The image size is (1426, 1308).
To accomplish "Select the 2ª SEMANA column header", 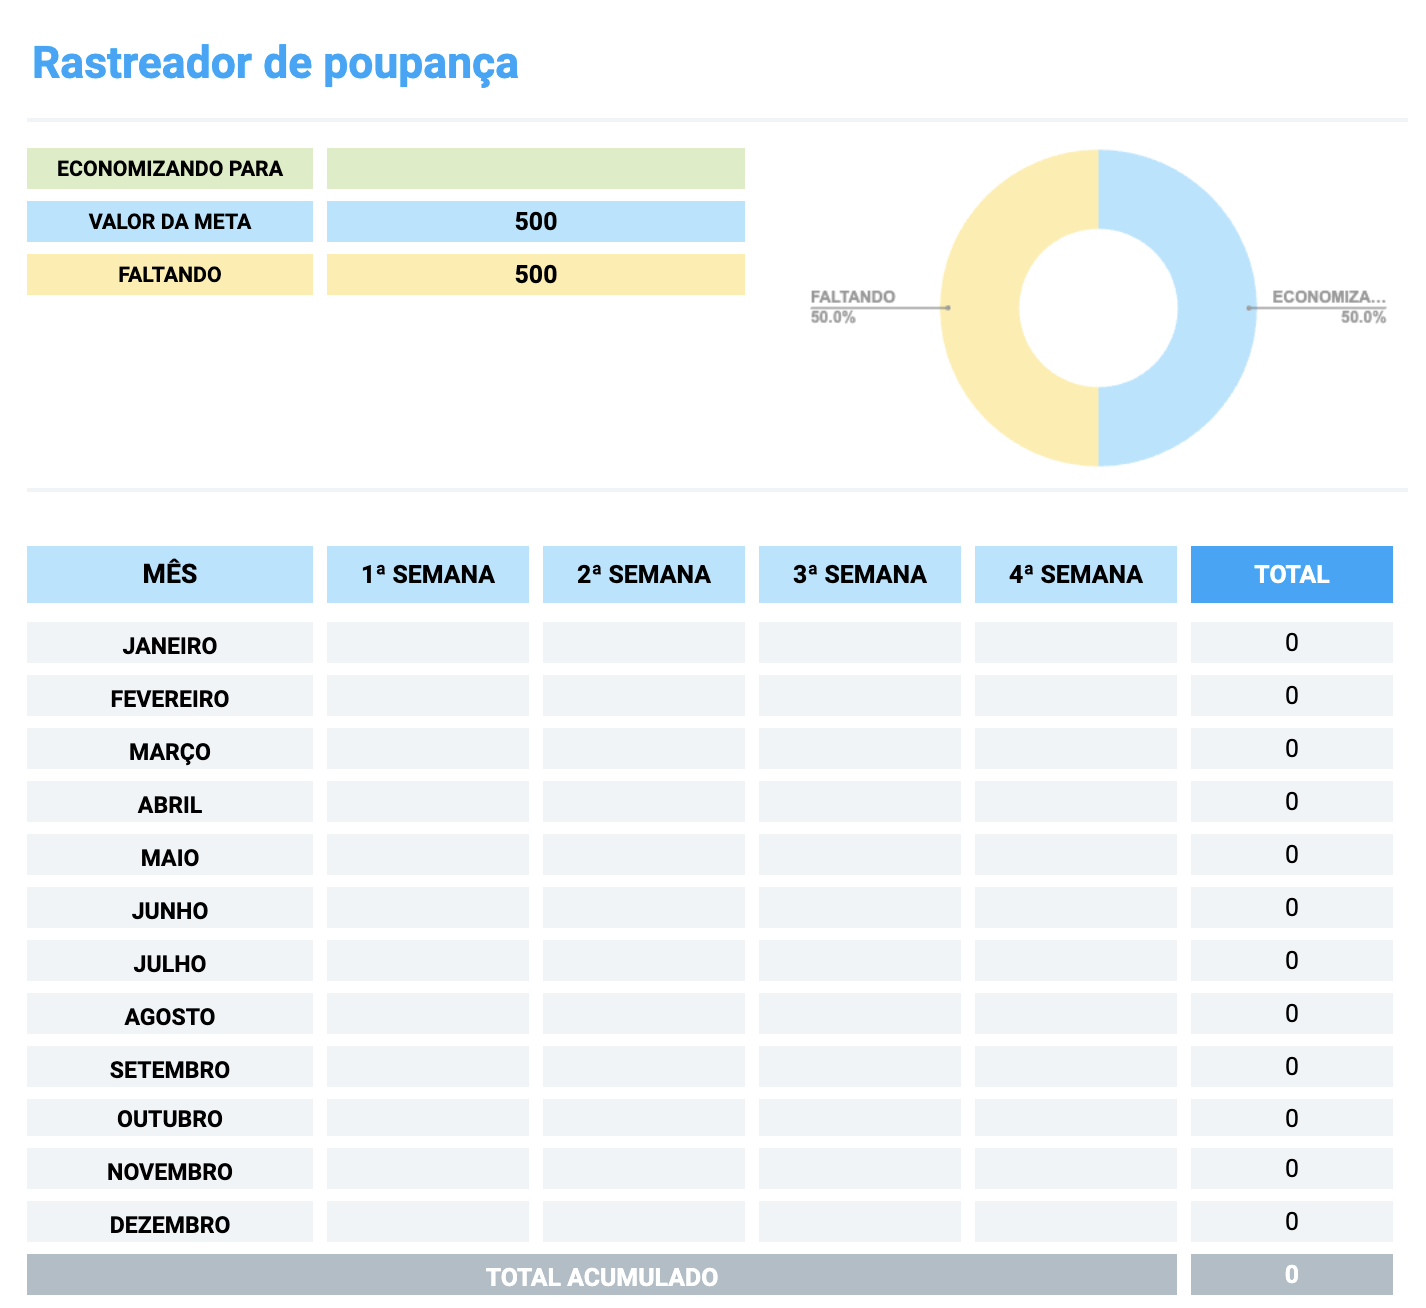I will (644, 574).
